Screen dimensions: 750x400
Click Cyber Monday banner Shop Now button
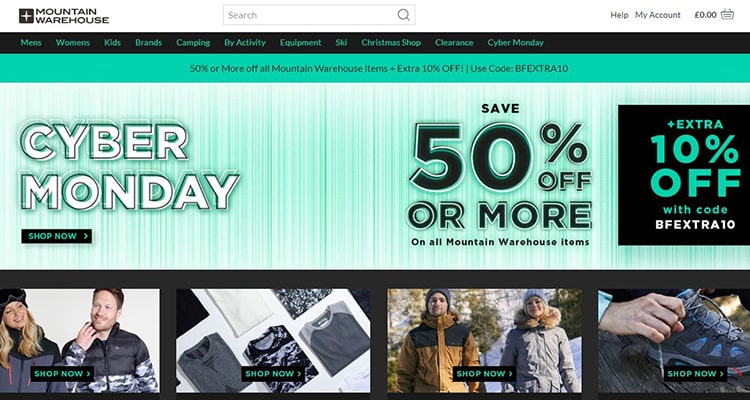coord(56,236)
